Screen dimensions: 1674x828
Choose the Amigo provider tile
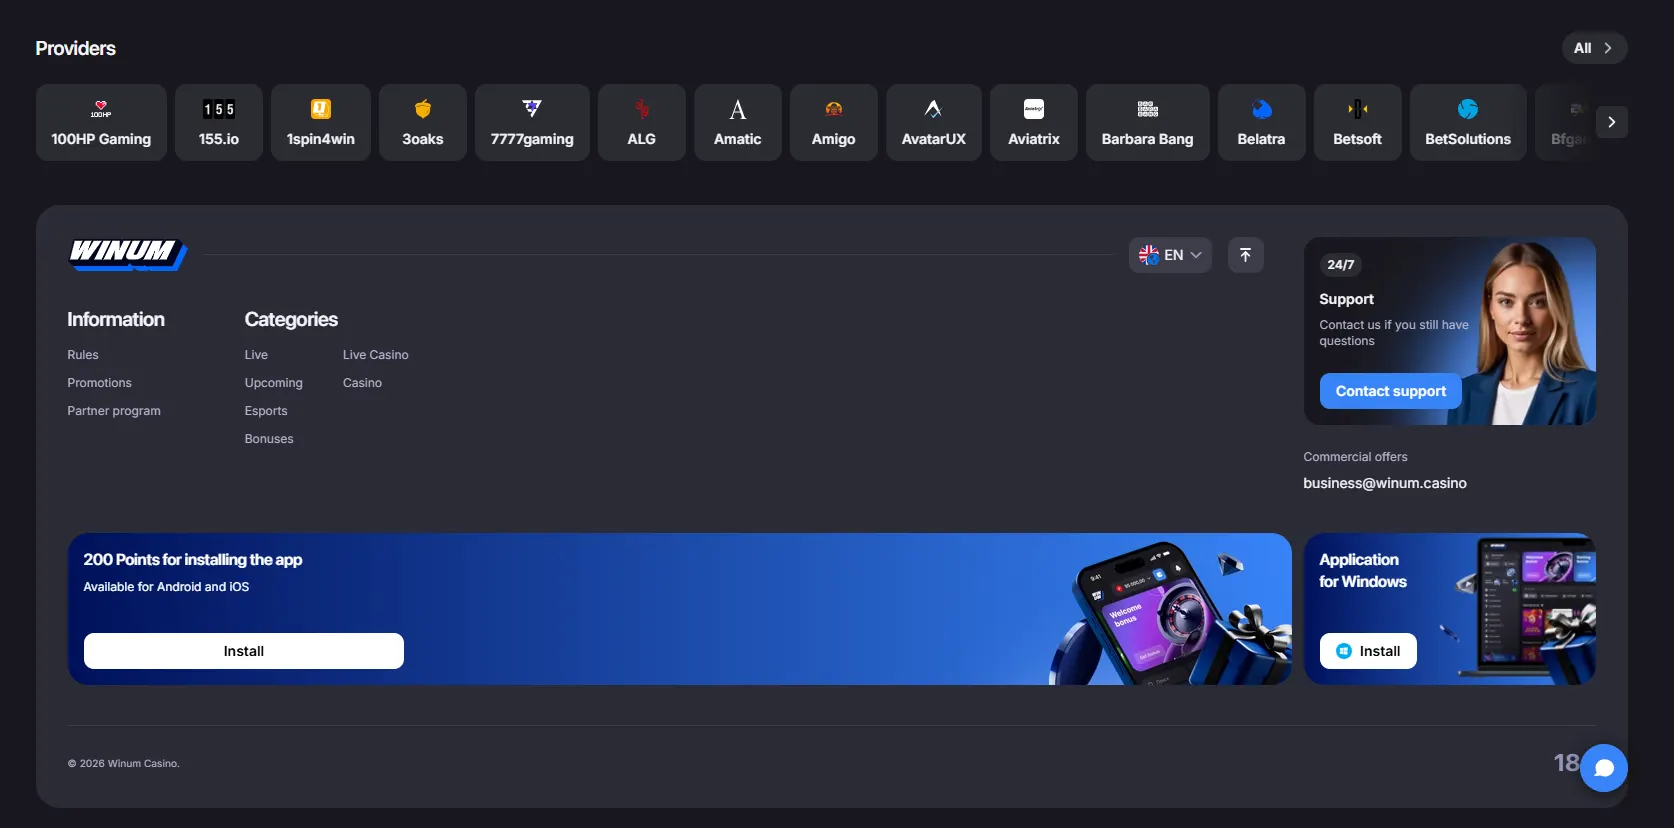[834, 122]
